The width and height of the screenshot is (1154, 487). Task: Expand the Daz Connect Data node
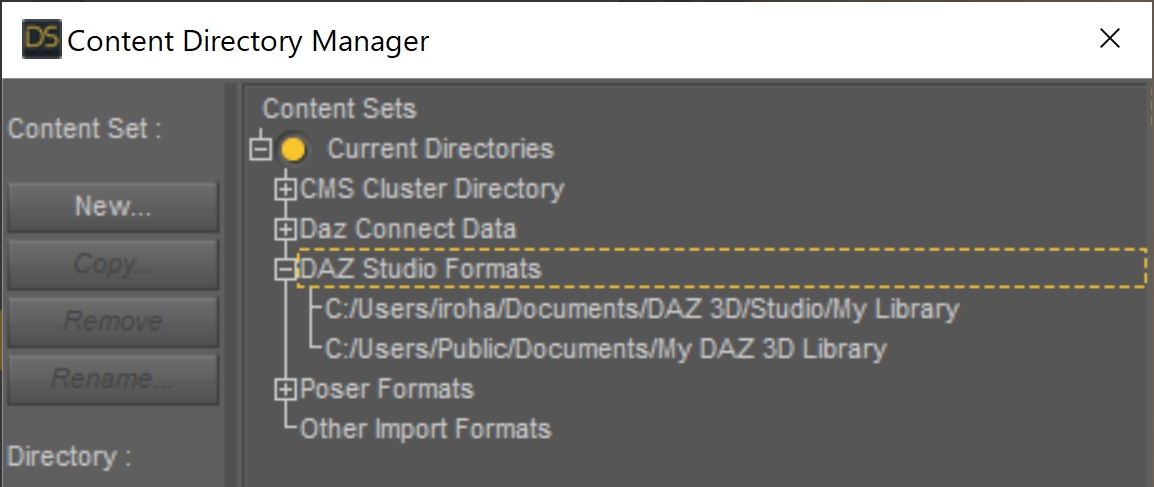(x=285, y=230)
